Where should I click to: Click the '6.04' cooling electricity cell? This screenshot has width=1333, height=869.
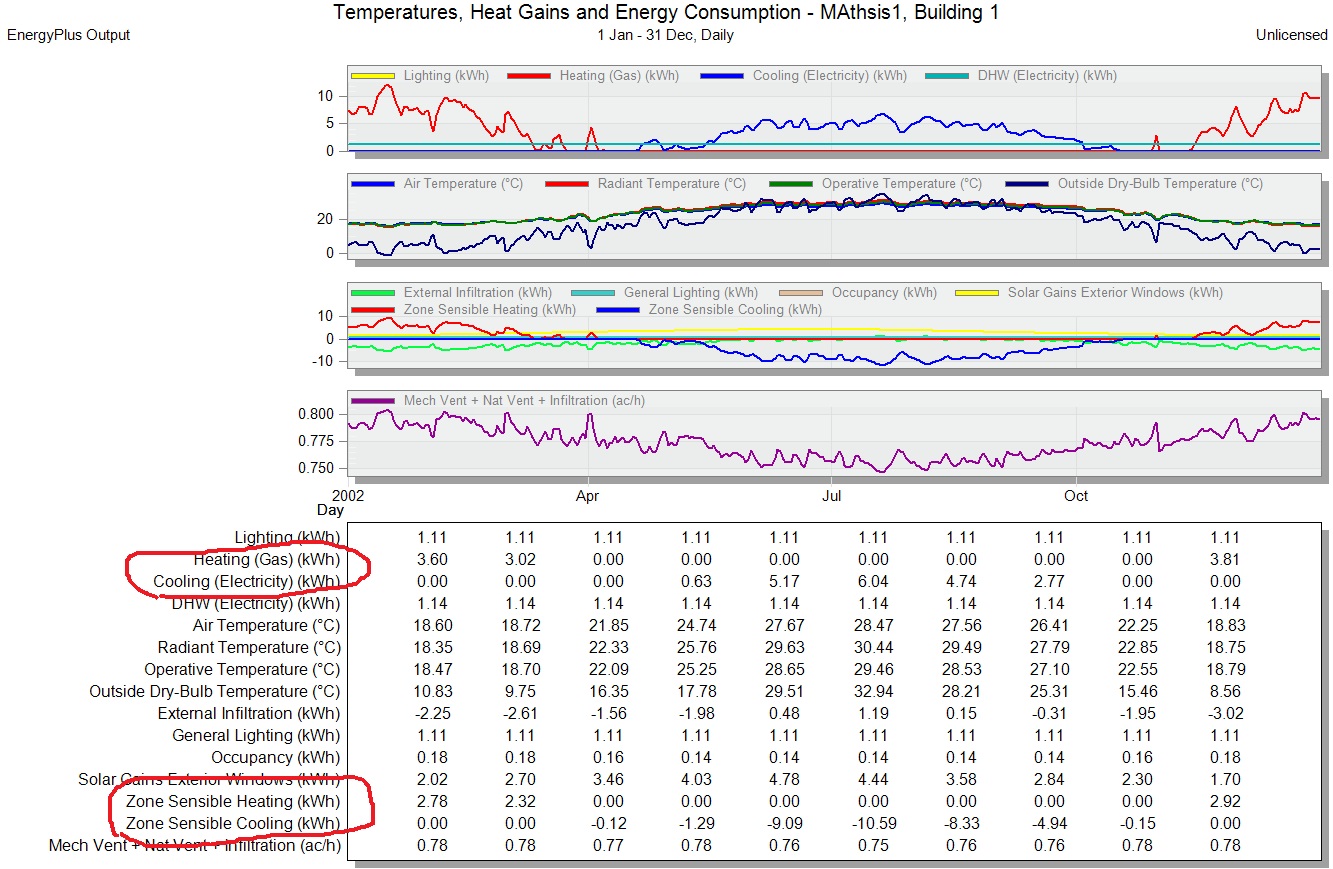click(x=873, y=582)
